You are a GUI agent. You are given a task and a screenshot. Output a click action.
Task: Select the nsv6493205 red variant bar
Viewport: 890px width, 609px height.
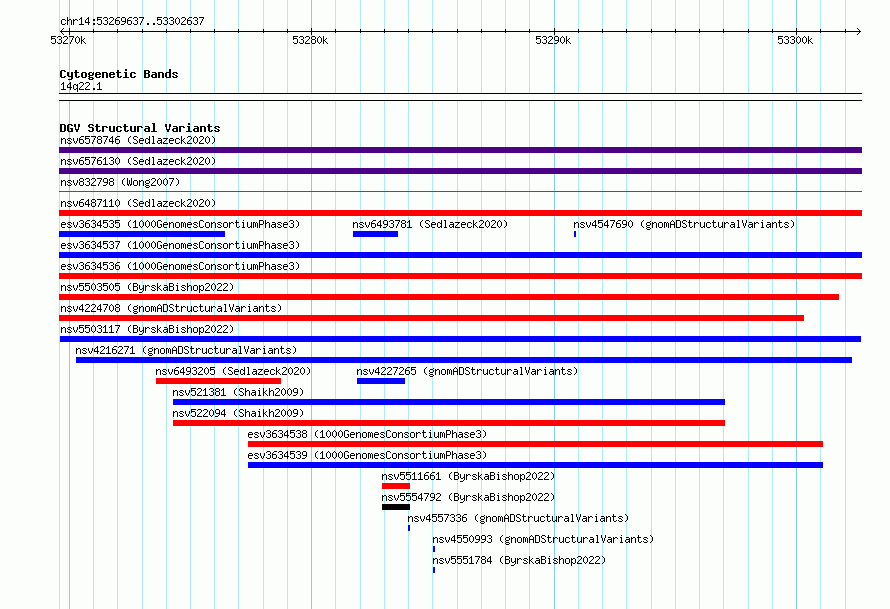pos(219,381)
